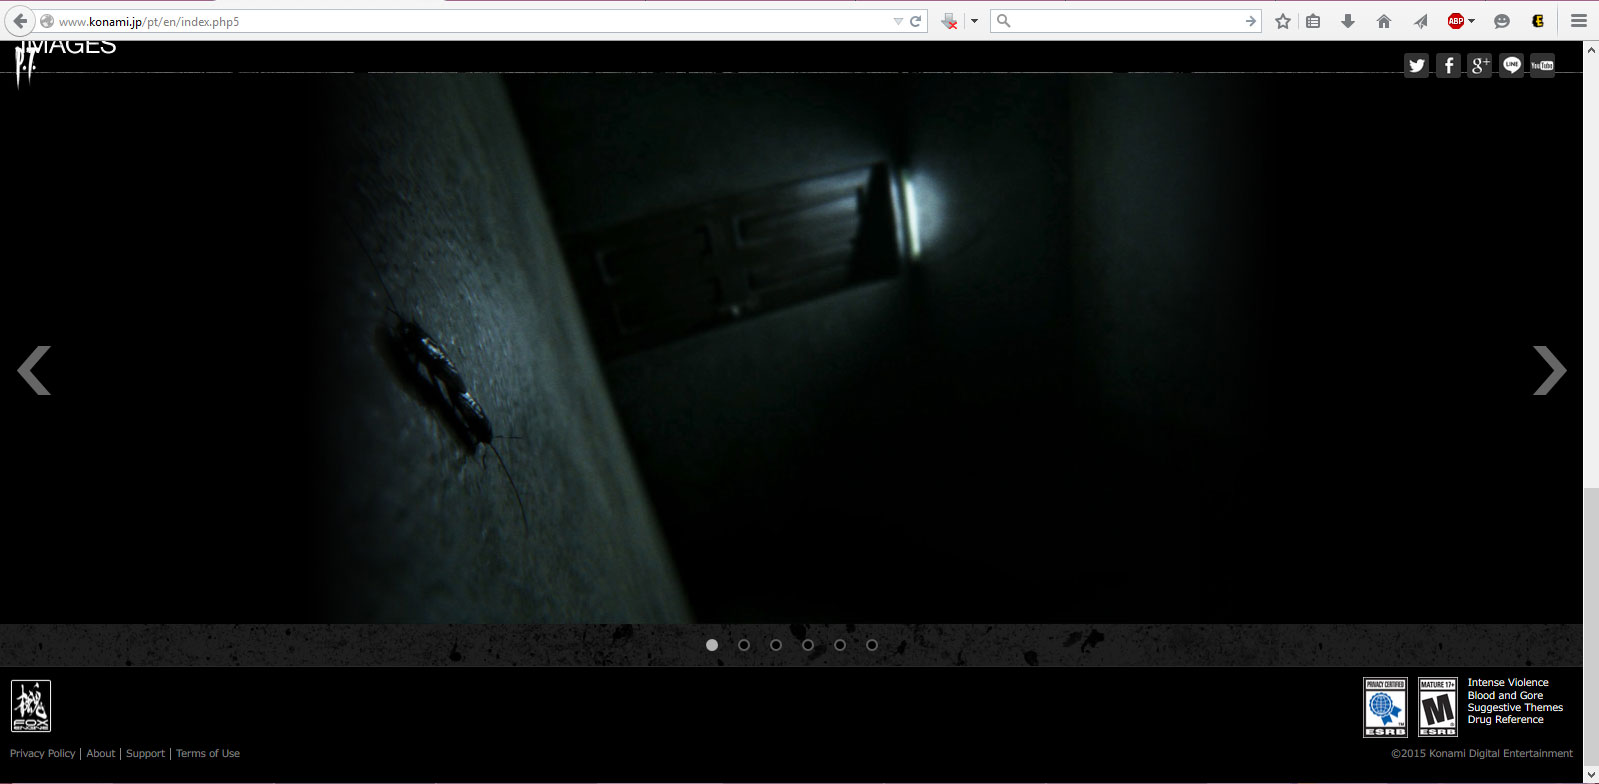Click the page vertical scrollbar thumb
This screenshot has height=784, width=1599.
point(1591,628)
